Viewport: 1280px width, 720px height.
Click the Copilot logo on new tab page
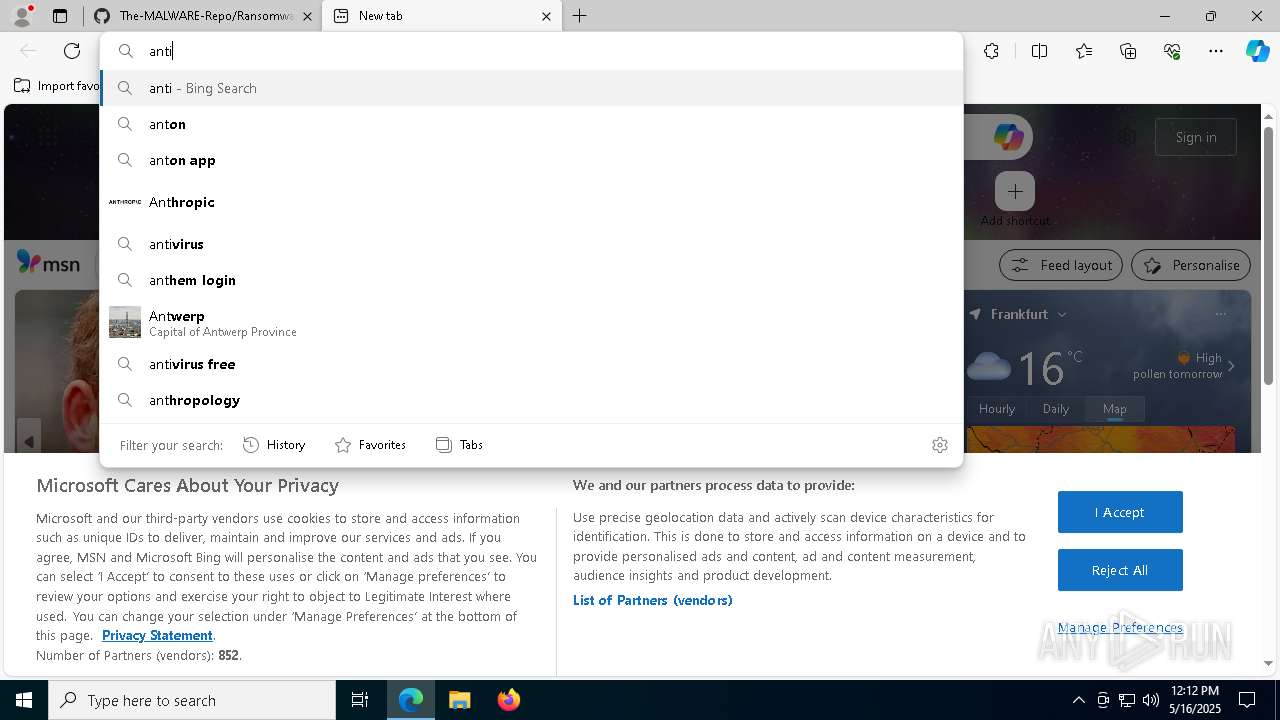(x=1008, y=137)
